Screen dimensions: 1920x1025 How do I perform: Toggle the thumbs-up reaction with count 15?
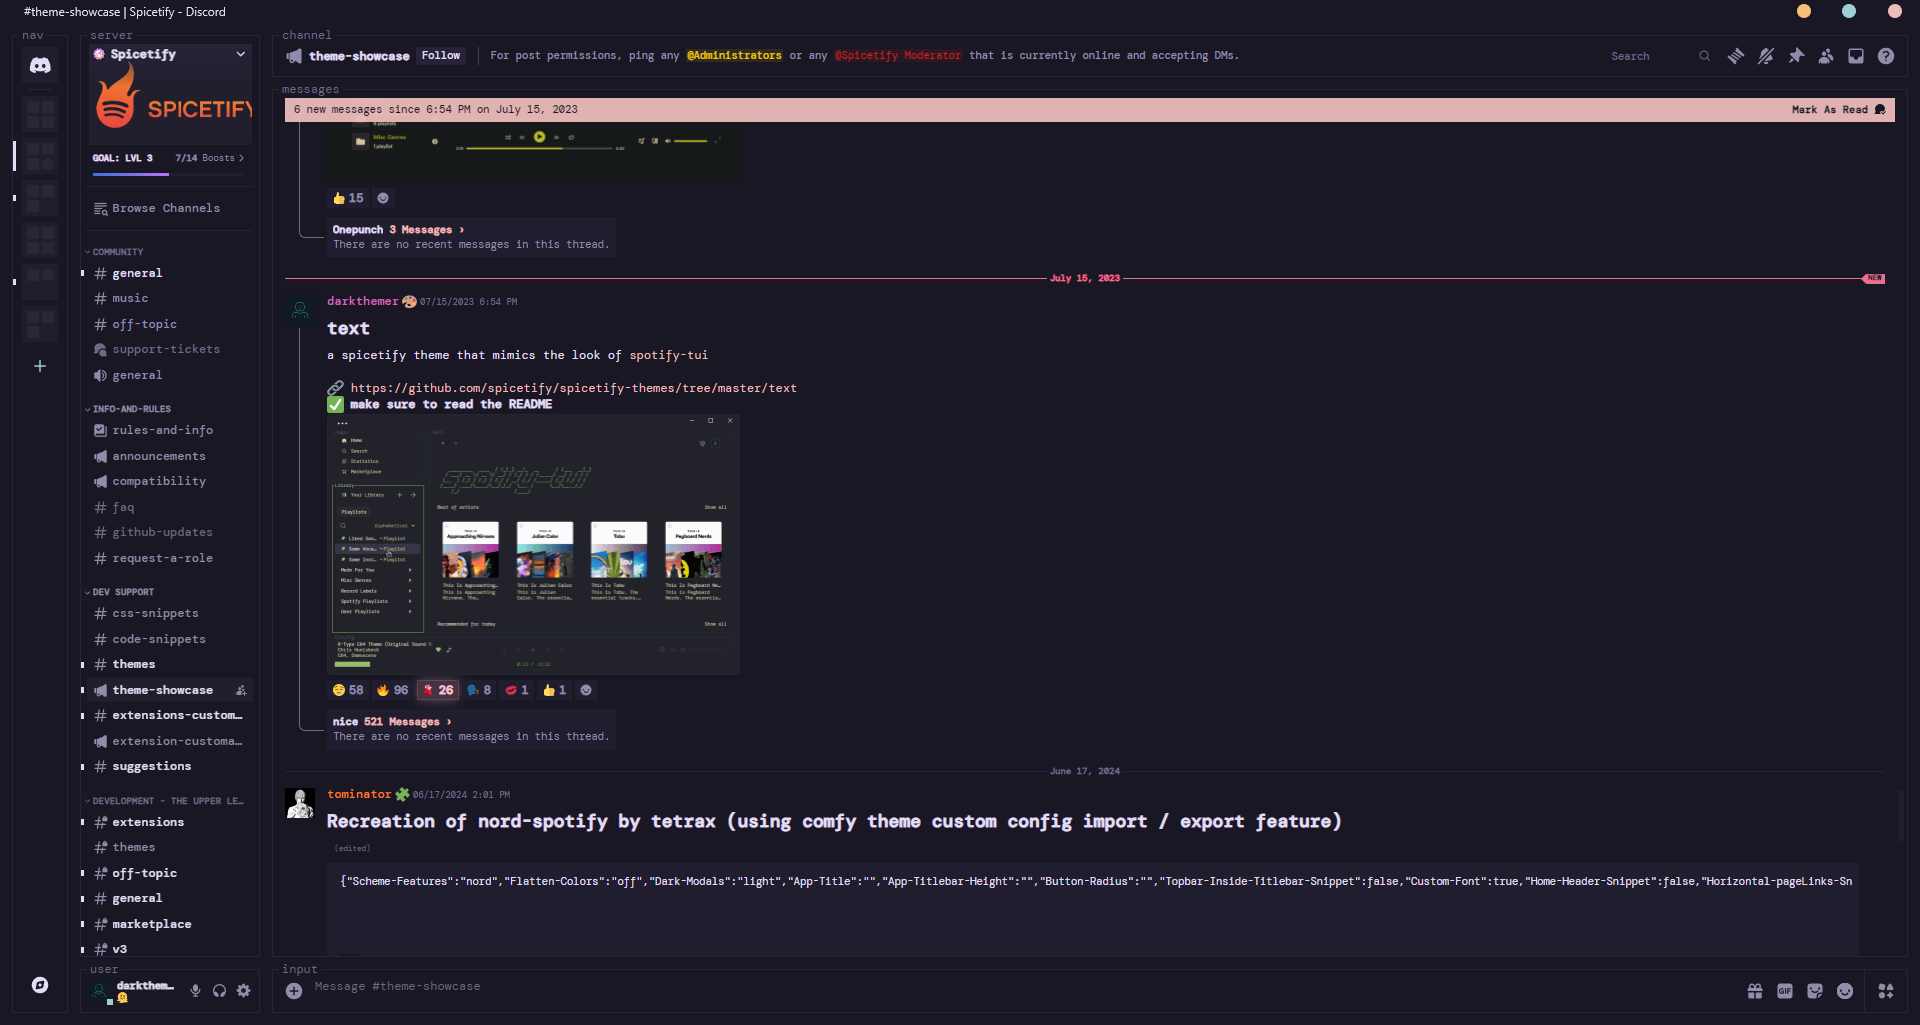(x=348, y=198)
